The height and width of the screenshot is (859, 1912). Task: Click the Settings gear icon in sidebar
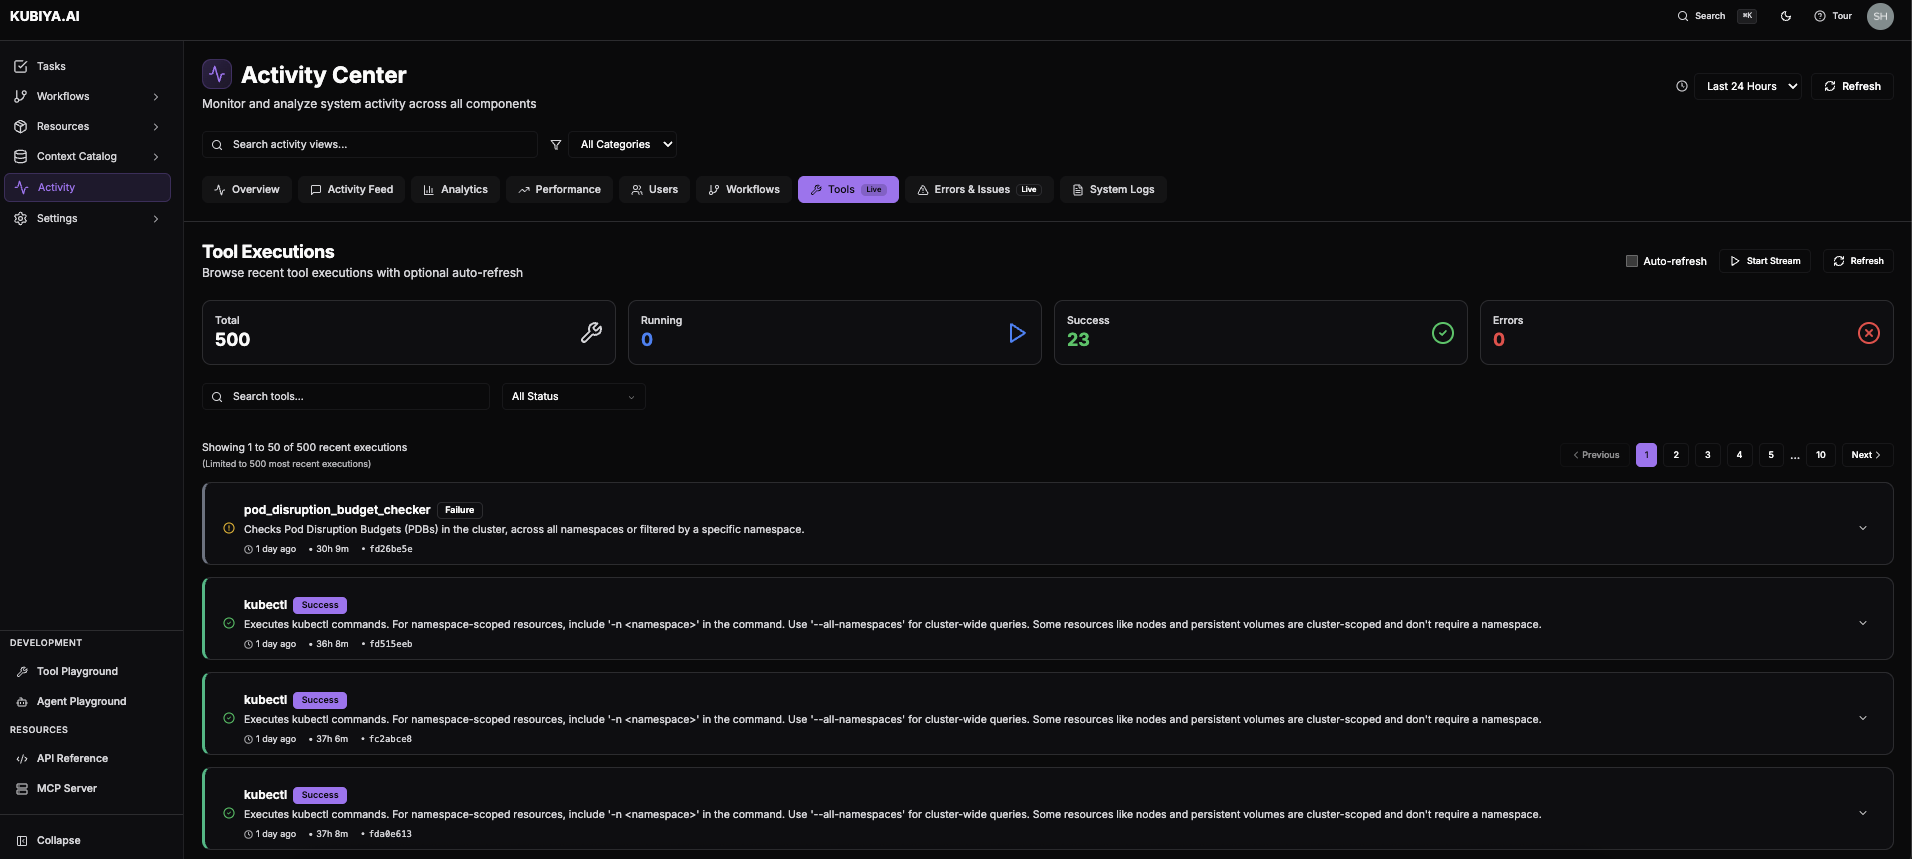click(x=21, y=218)
